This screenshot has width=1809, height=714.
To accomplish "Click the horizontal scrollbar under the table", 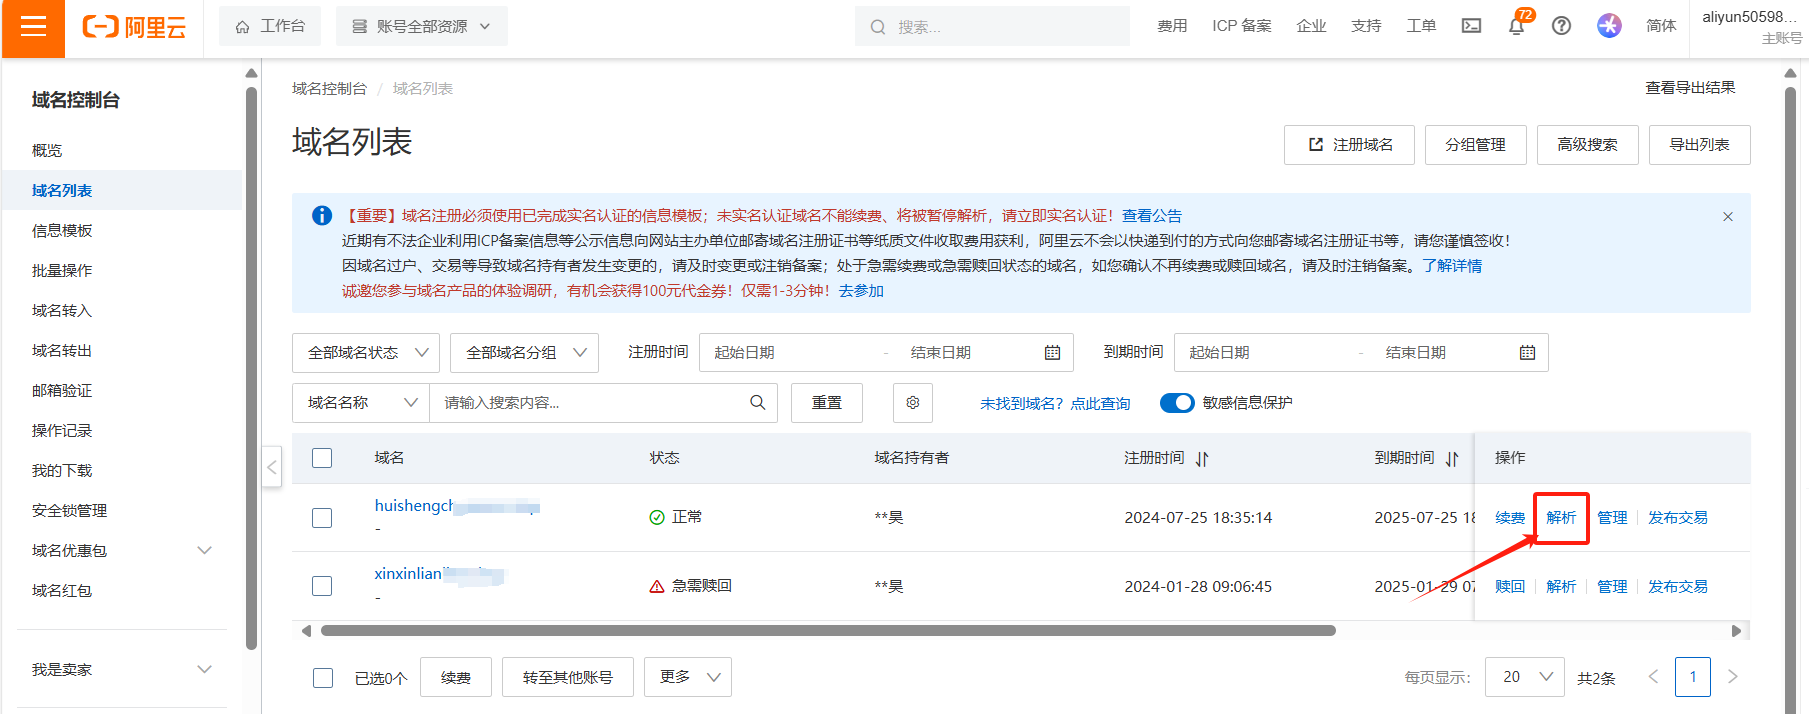I will (827, 631).
